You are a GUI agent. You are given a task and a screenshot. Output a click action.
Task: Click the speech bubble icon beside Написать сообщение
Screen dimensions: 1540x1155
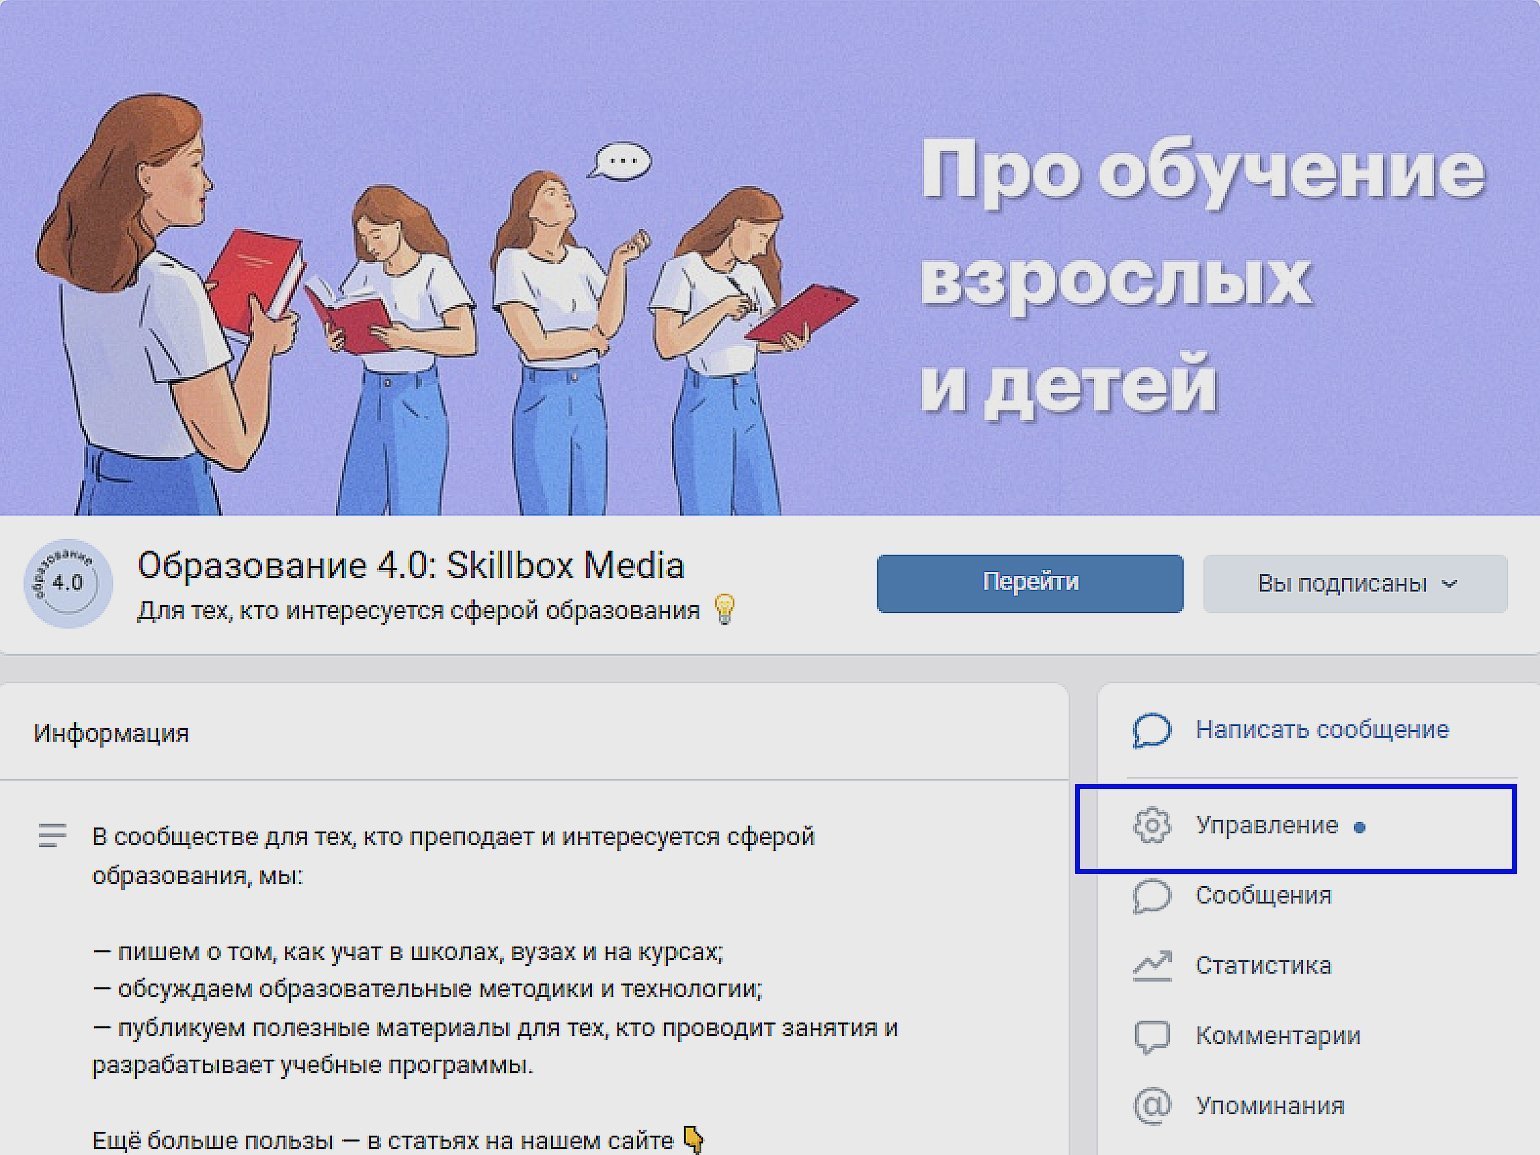pos(1151,730)
